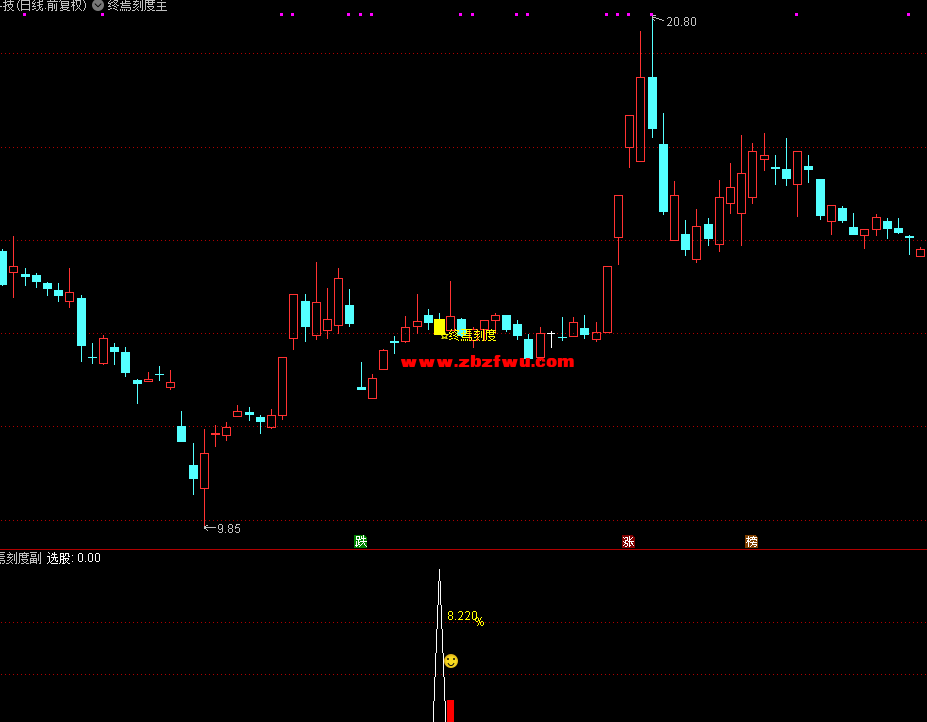Click the yellow 终焉刻度 signal text

[472, 335]
